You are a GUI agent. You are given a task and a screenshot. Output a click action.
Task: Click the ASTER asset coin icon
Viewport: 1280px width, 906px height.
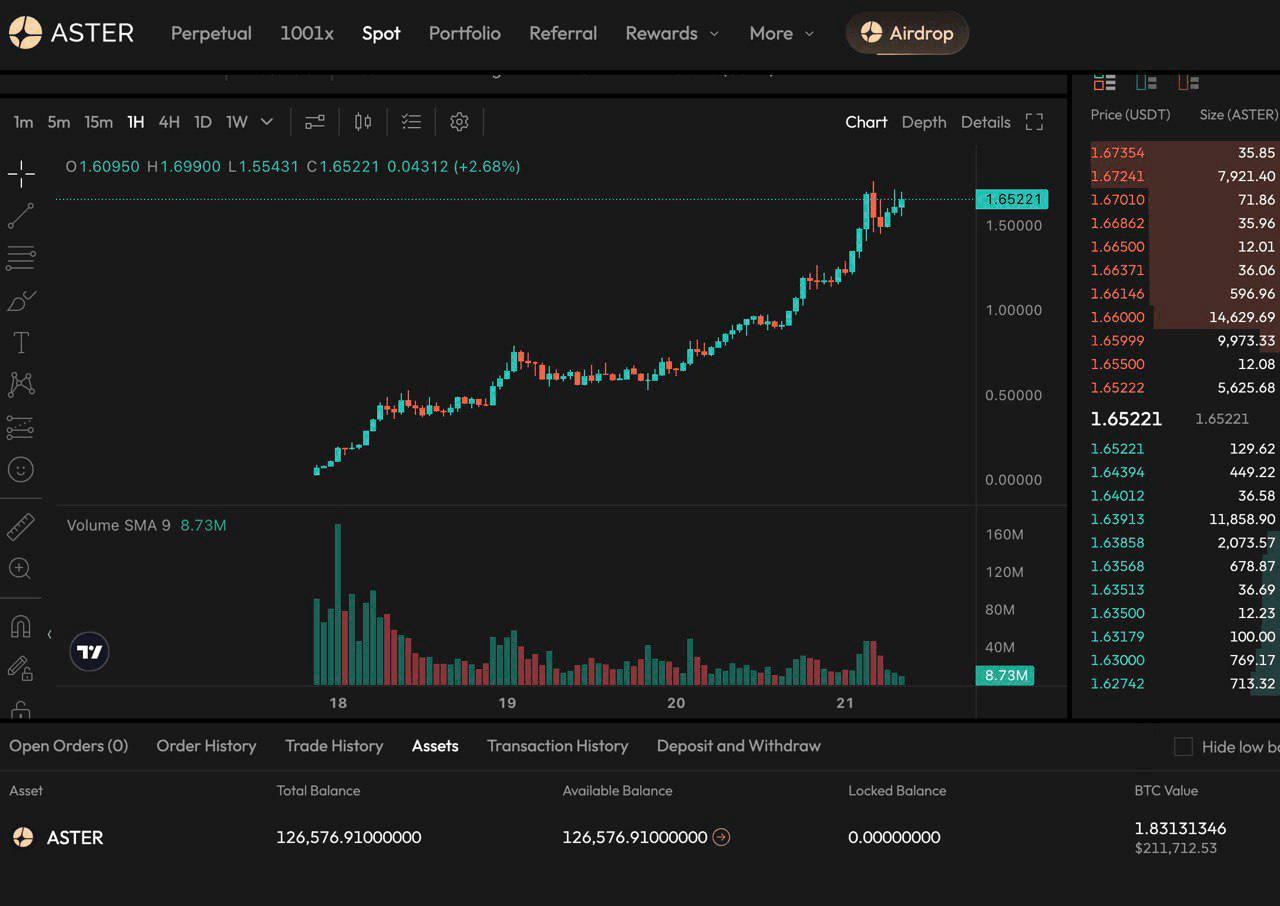click(x=22, y=837)
